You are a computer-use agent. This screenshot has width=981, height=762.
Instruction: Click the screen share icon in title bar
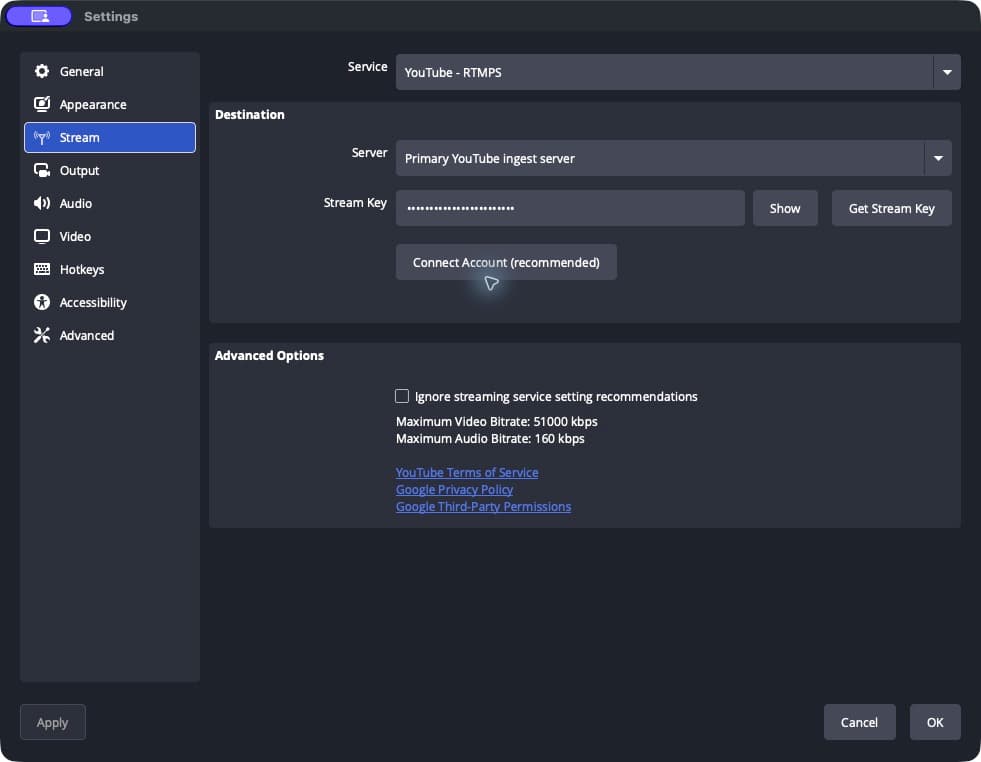click(x=39, y=16)
